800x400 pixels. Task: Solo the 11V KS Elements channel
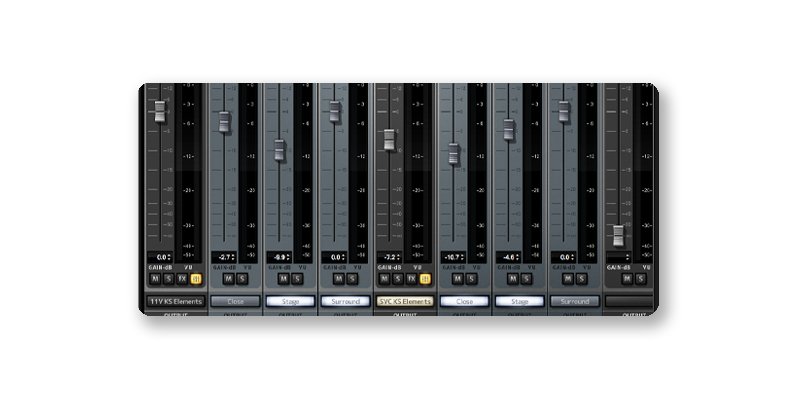(x=168, y=279)
